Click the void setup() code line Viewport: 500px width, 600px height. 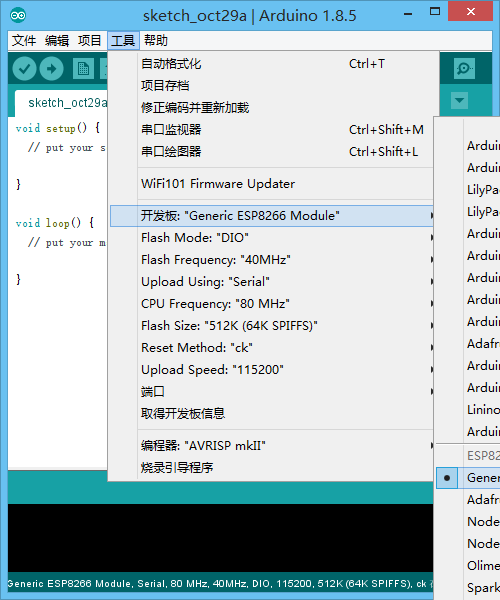pyautogui.click(x=58, y=128)
